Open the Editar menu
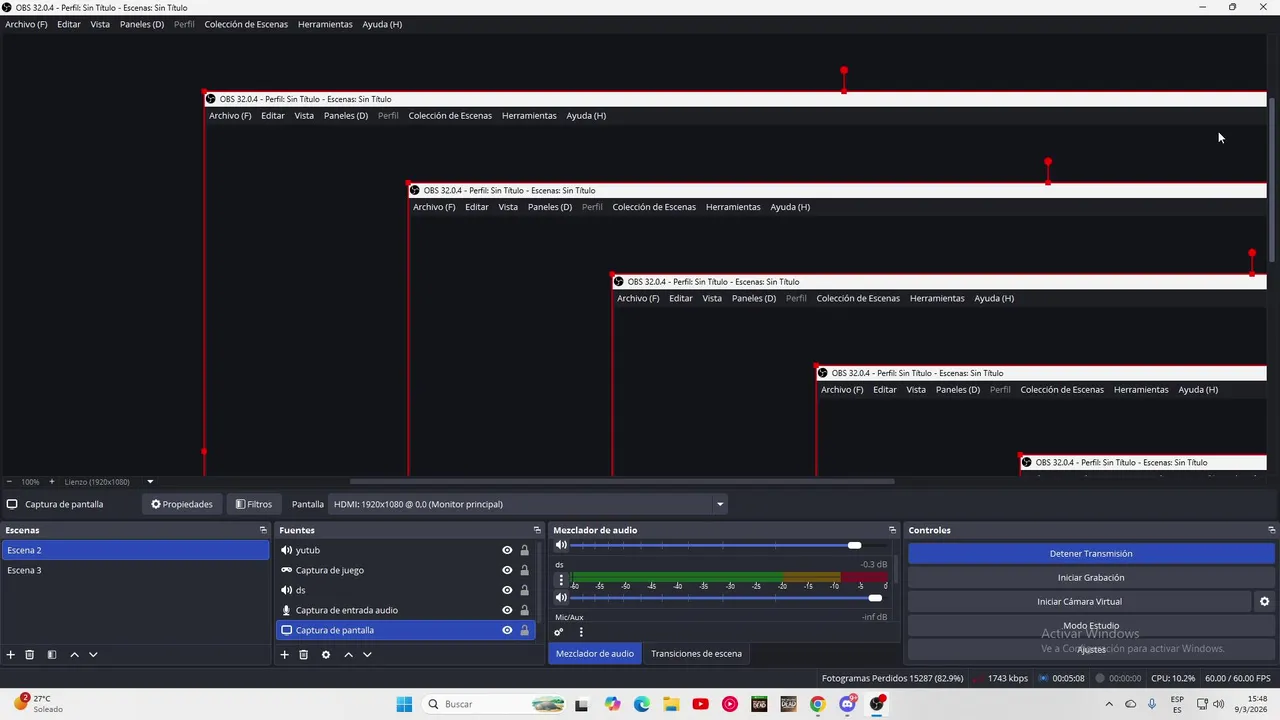This screenshot has height=720, width=1280. coord(69,24)
